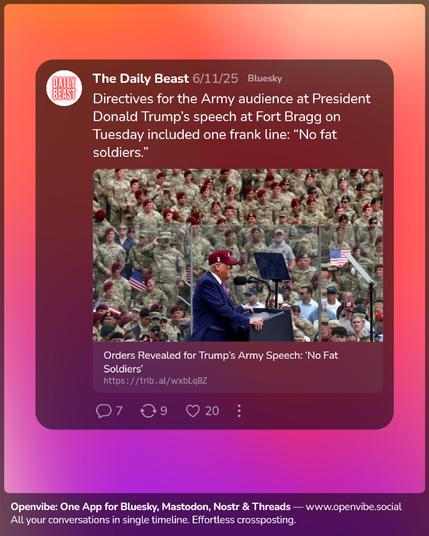Click The Daily Beast account name
429x536 pixels.
[140, 79]
